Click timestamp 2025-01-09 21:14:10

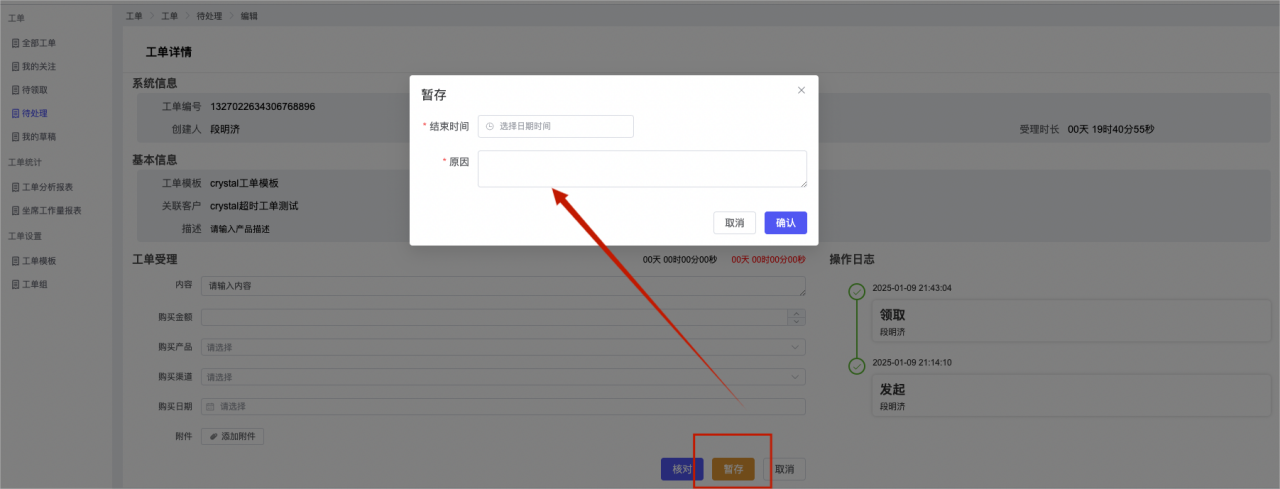coord(912,362)
